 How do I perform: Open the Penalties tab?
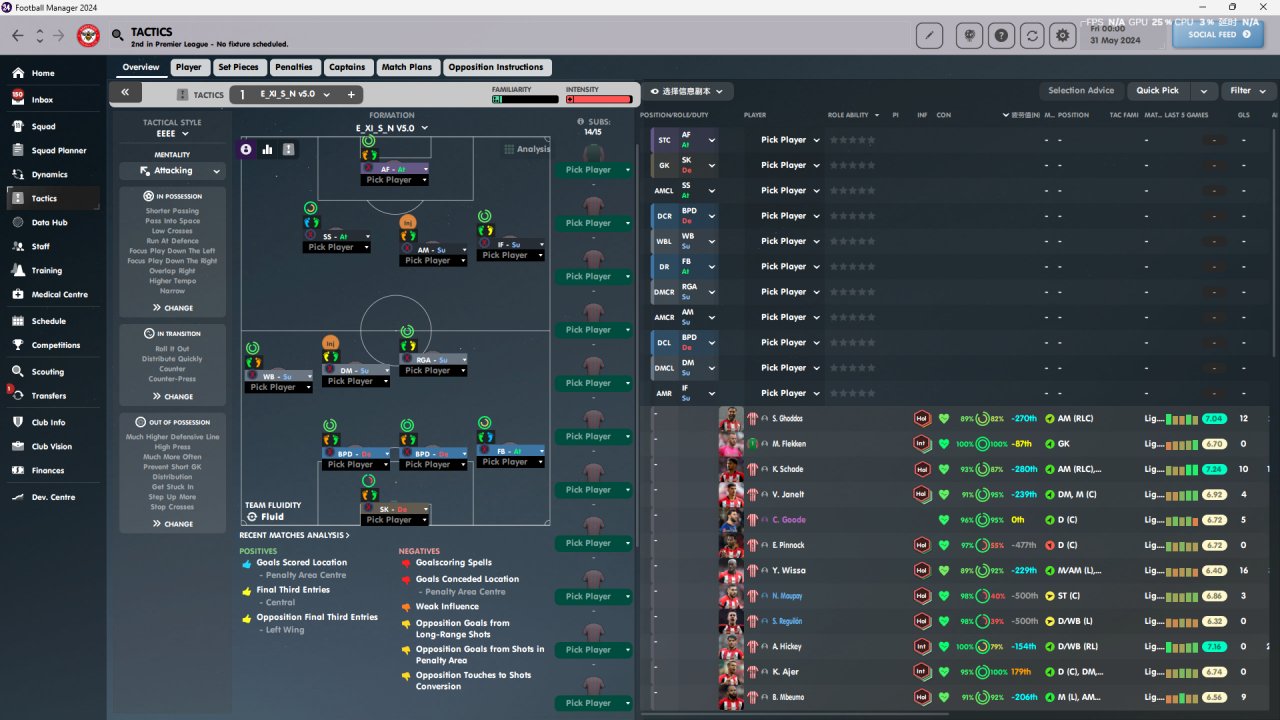click(294, 68)
